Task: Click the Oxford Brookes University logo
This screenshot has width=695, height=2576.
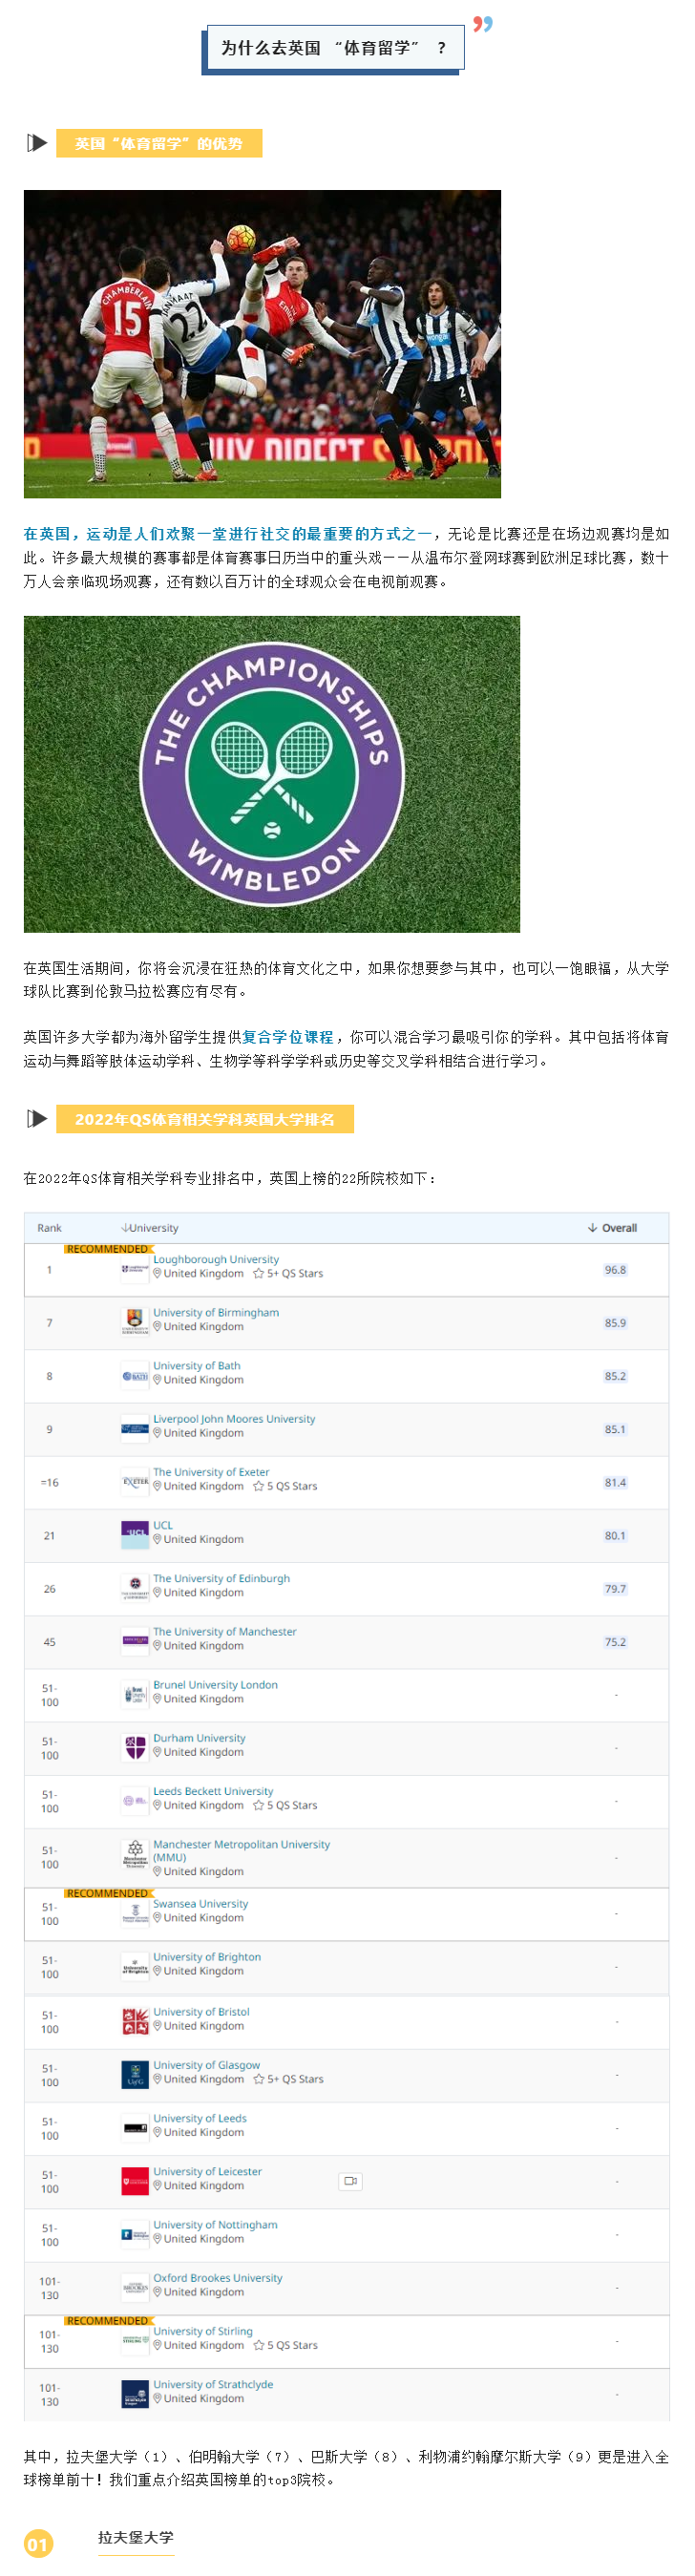Action: [x=135, y=2286]
